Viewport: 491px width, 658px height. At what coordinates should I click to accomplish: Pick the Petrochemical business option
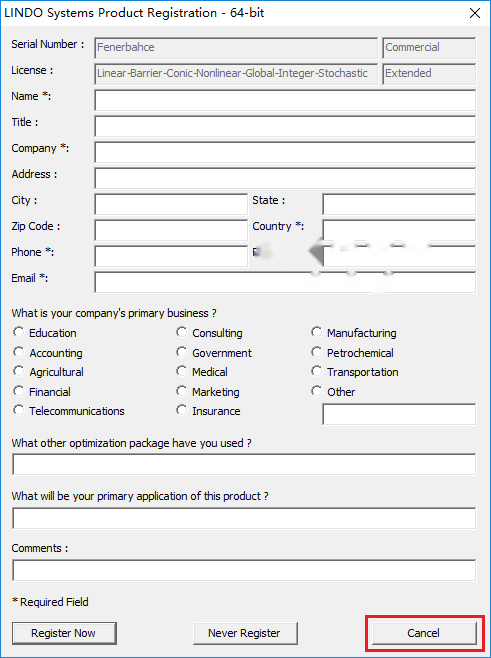(x=316, y=352)
